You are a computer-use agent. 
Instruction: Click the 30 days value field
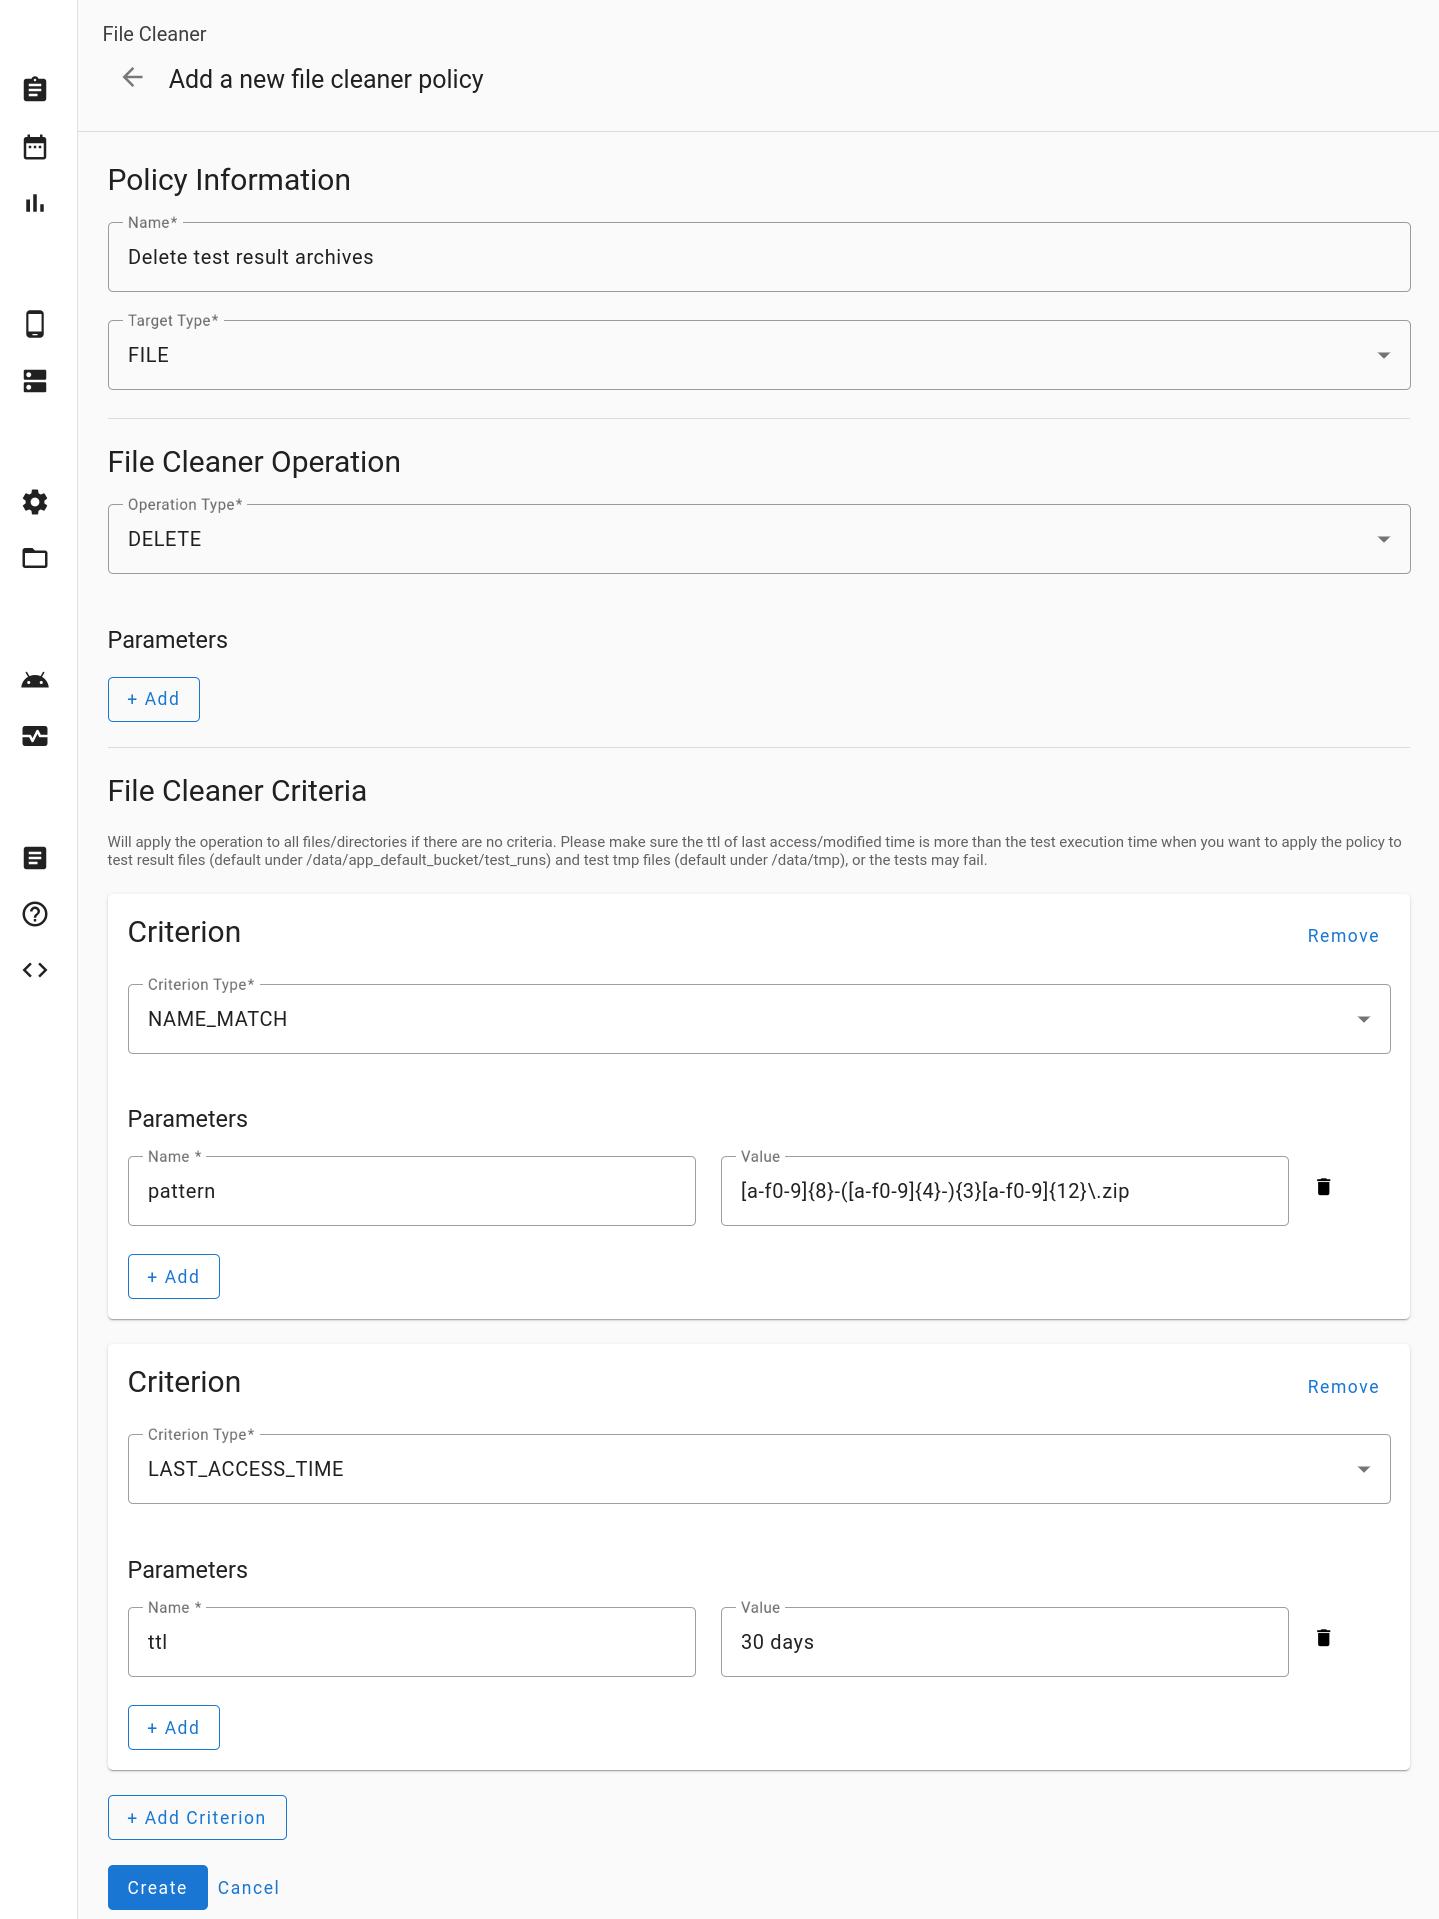[1003, 1642]
